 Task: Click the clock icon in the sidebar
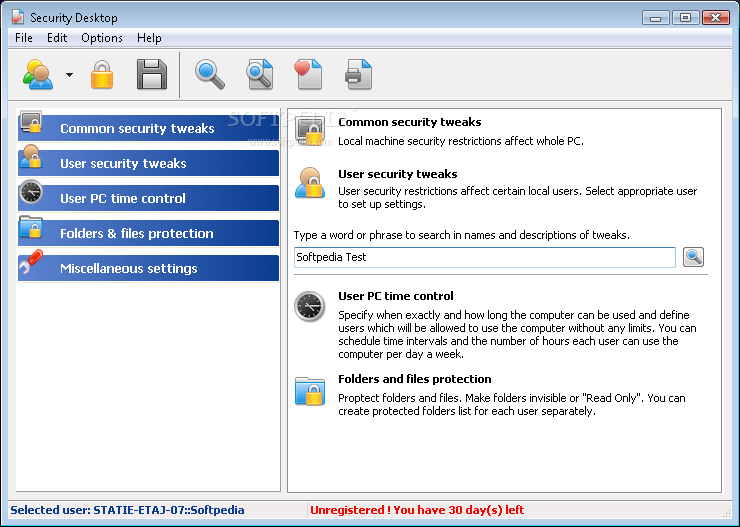32,192
